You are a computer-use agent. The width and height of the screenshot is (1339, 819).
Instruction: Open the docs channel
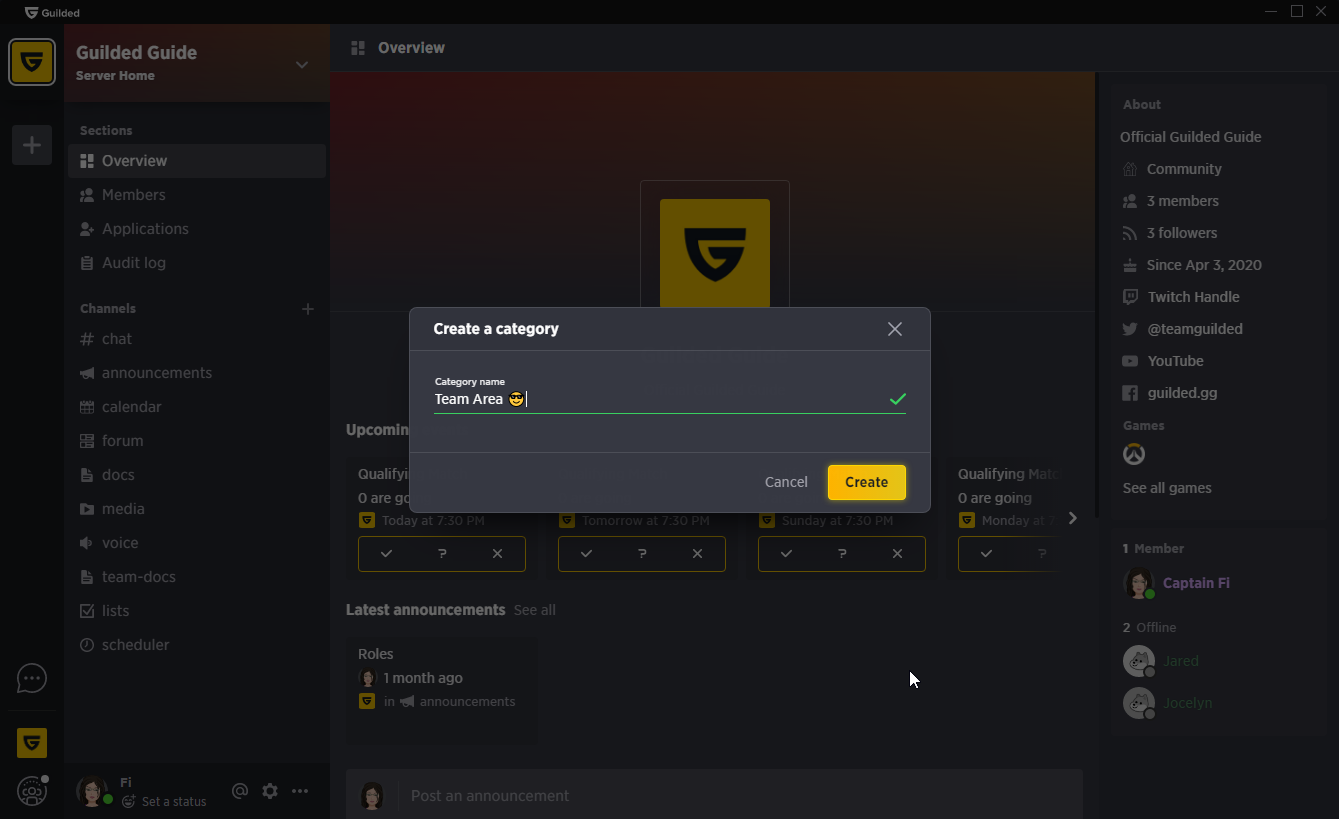(197, 475)
